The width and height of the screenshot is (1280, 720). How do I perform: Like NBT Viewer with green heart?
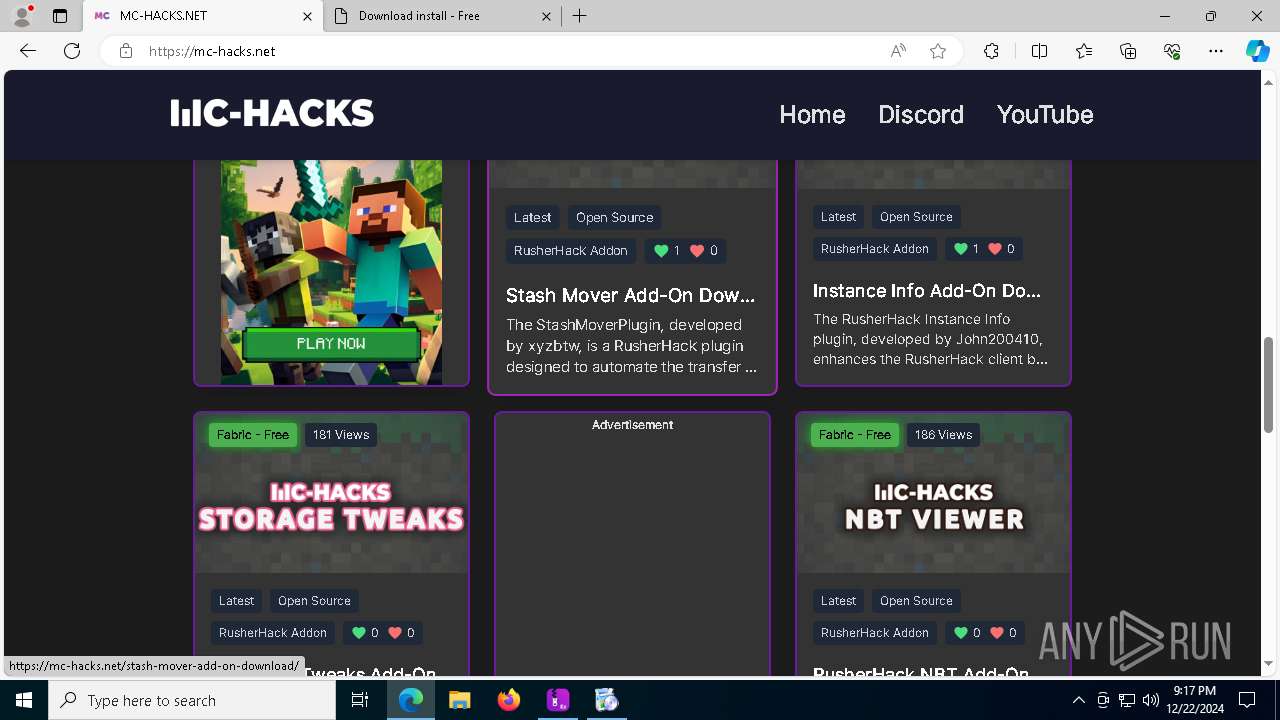pyautogui.click(x=961, y=633)
